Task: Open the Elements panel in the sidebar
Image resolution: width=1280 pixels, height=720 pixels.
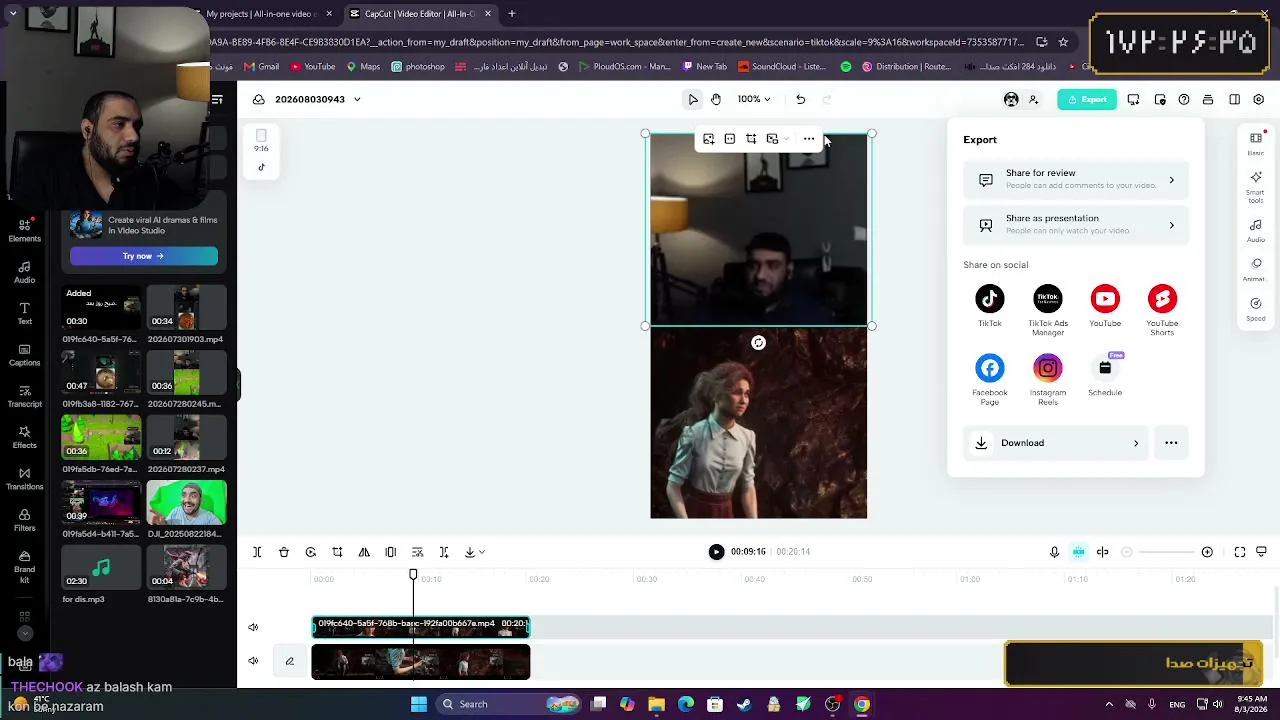Action: click(x=25, y=230)
